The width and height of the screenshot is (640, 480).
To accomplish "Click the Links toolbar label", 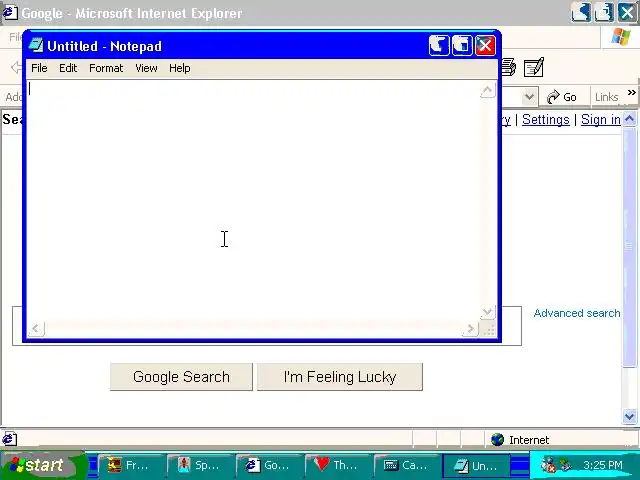I will [x=607, y=97].
